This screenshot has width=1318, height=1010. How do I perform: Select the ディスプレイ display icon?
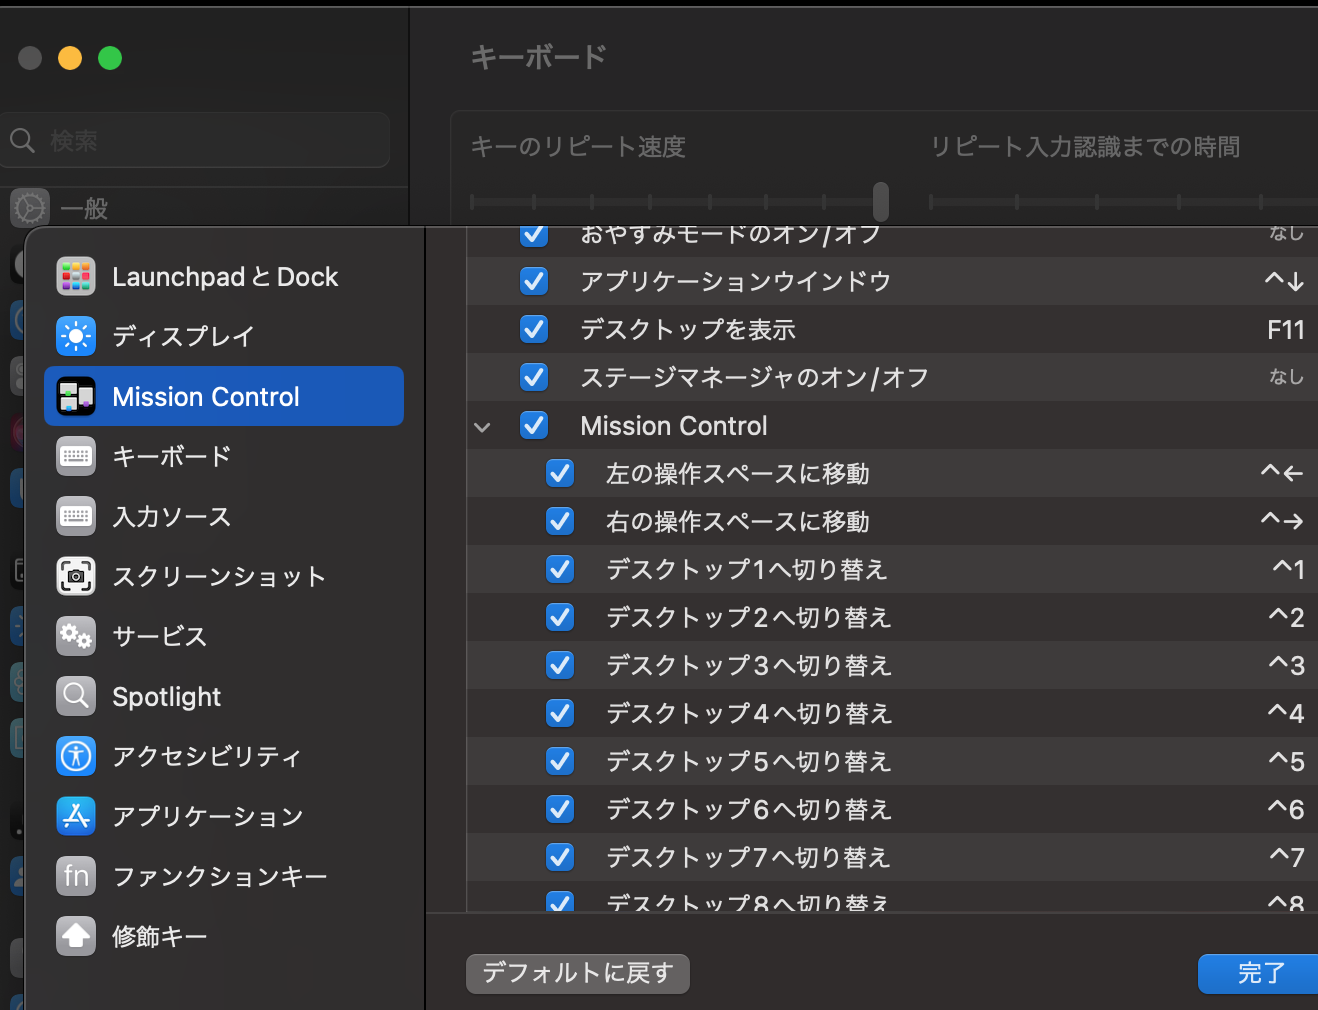click(x=76, y=336)
